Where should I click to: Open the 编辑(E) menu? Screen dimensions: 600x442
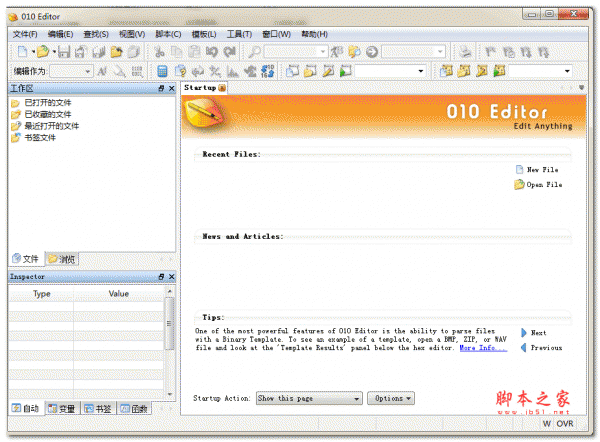60,34
